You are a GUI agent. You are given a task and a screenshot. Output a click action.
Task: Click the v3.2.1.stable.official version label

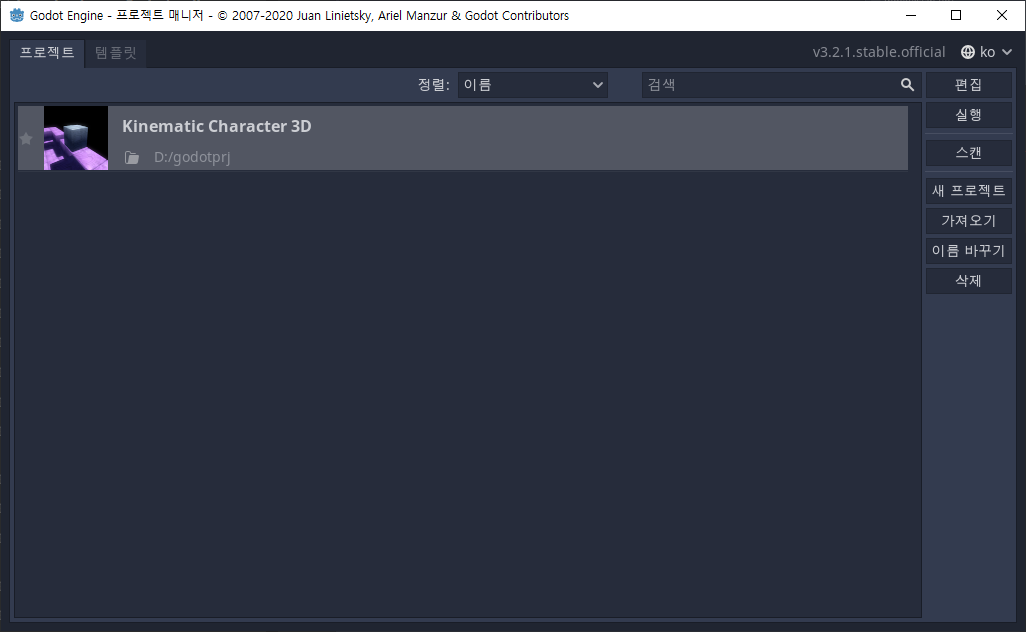(879, 52)
